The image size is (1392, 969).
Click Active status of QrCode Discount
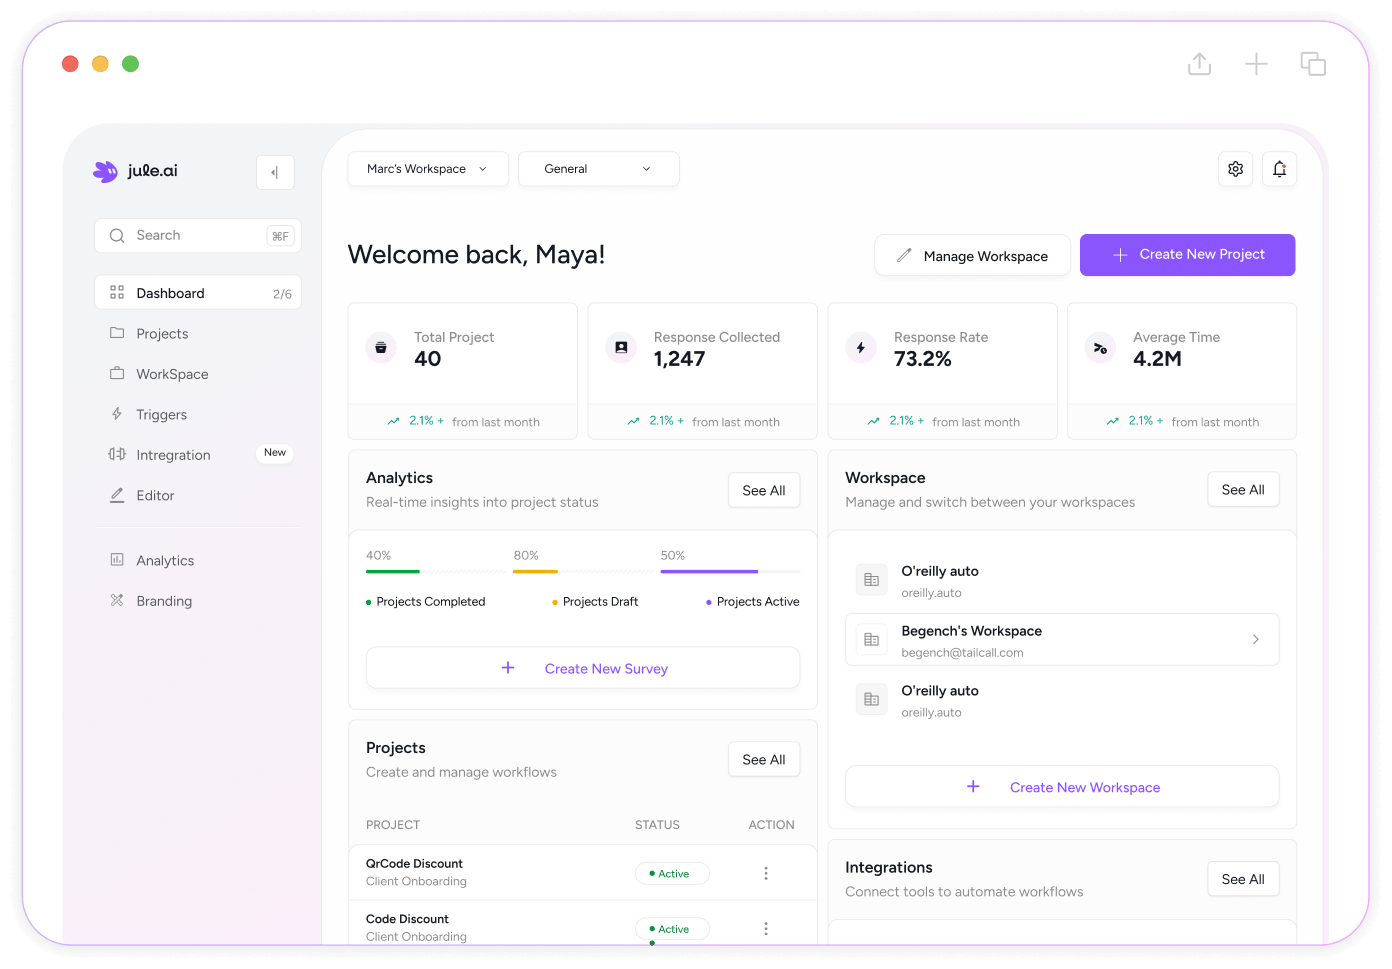click(x=672, y=873)
